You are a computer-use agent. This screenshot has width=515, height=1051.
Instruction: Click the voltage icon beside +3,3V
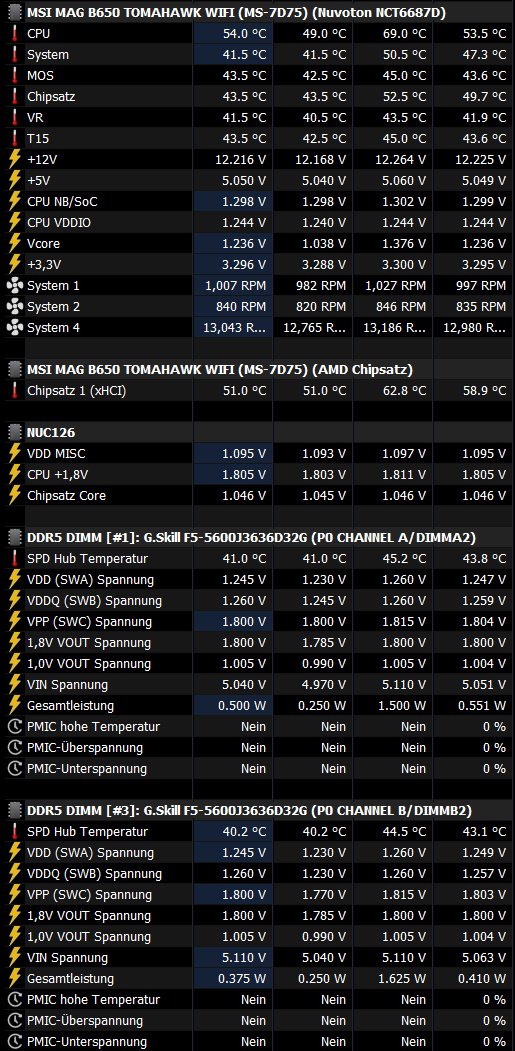14,265
